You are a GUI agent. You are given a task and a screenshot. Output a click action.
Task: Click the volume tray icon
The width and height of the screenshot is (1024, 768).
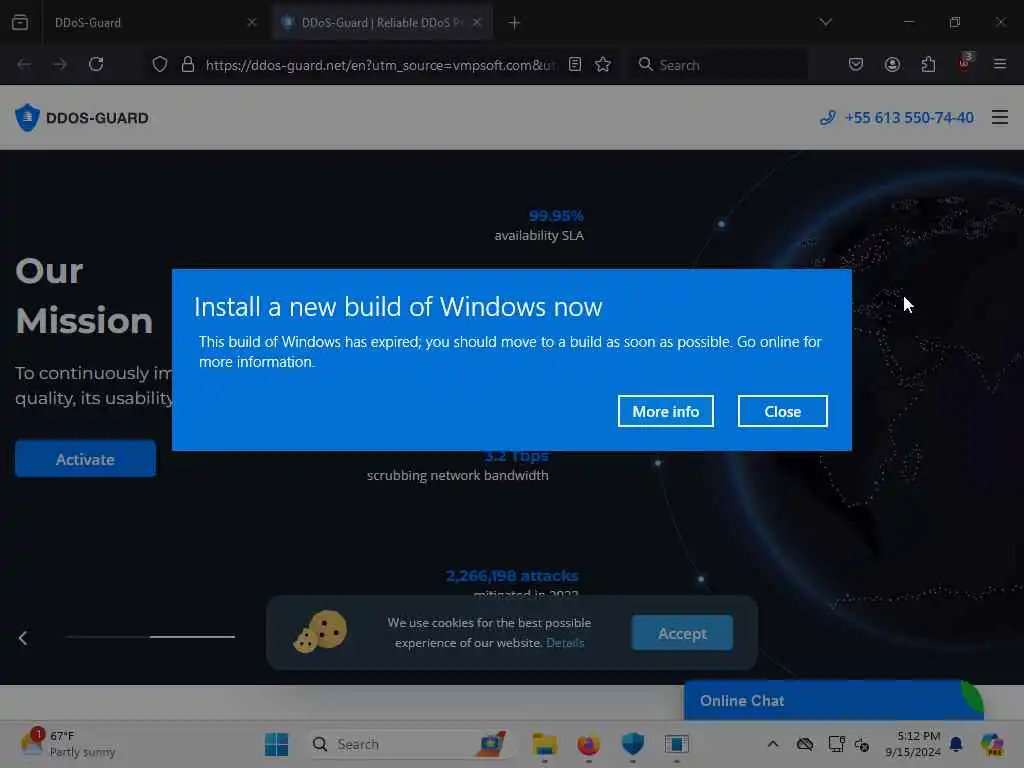(x=861, y=744)
